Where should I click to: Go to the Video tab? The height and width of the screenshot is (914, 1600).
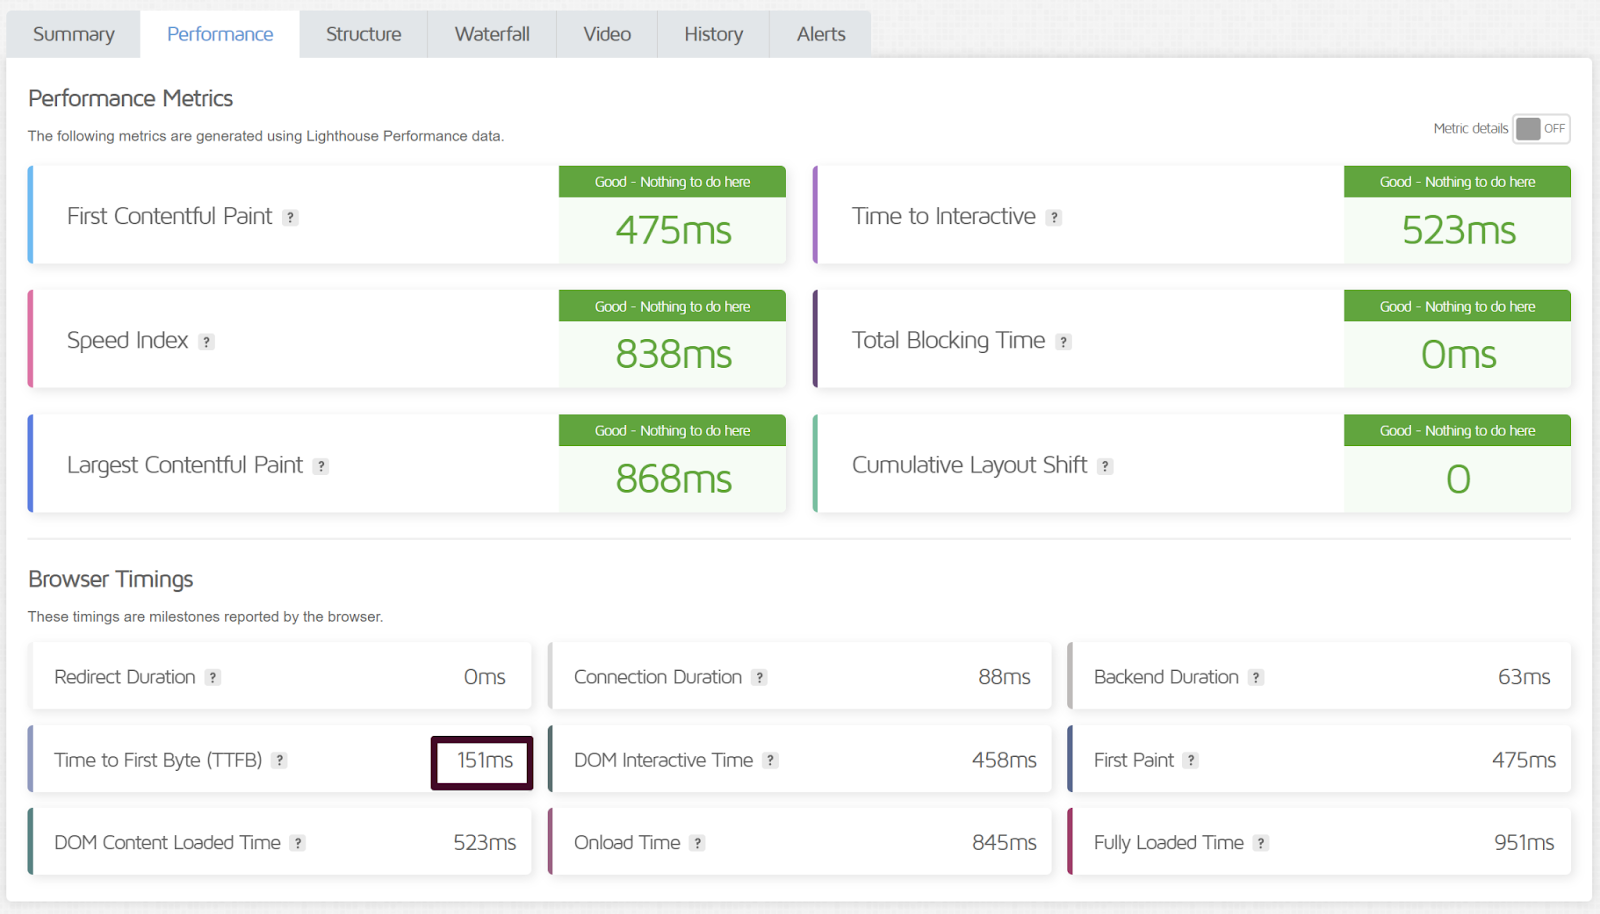coord(607,34)
